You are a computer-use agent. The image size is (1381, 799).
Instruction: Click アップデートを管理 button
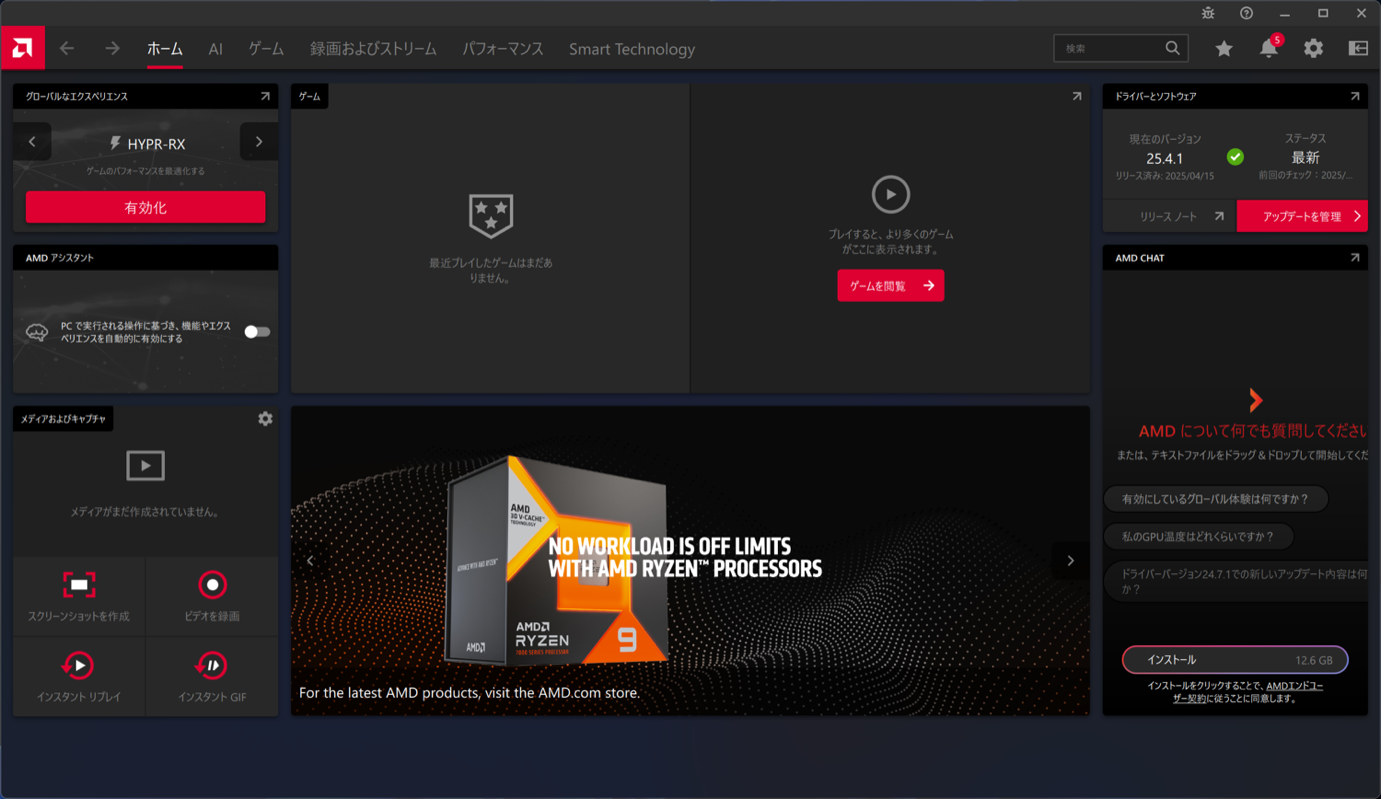click(x=1302, y=216)
